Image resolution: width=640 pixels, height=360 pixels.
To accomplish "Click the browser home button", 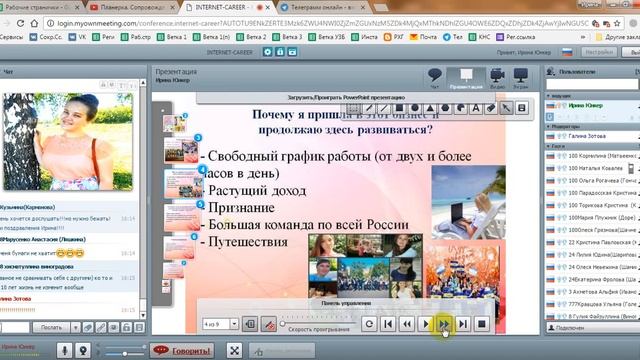I will pyautogui.click(x=34, y=23).
